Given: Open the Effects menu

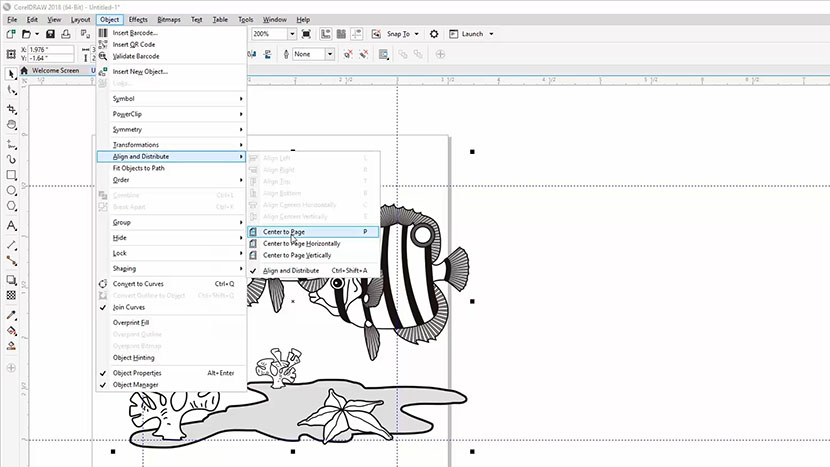Looking at the screenshot, I should 138,19.
